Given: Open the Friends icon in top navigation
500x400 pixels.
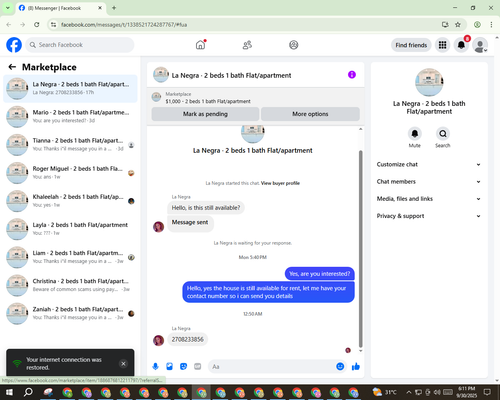Looking at the screenshot, I should click(247, 45).
